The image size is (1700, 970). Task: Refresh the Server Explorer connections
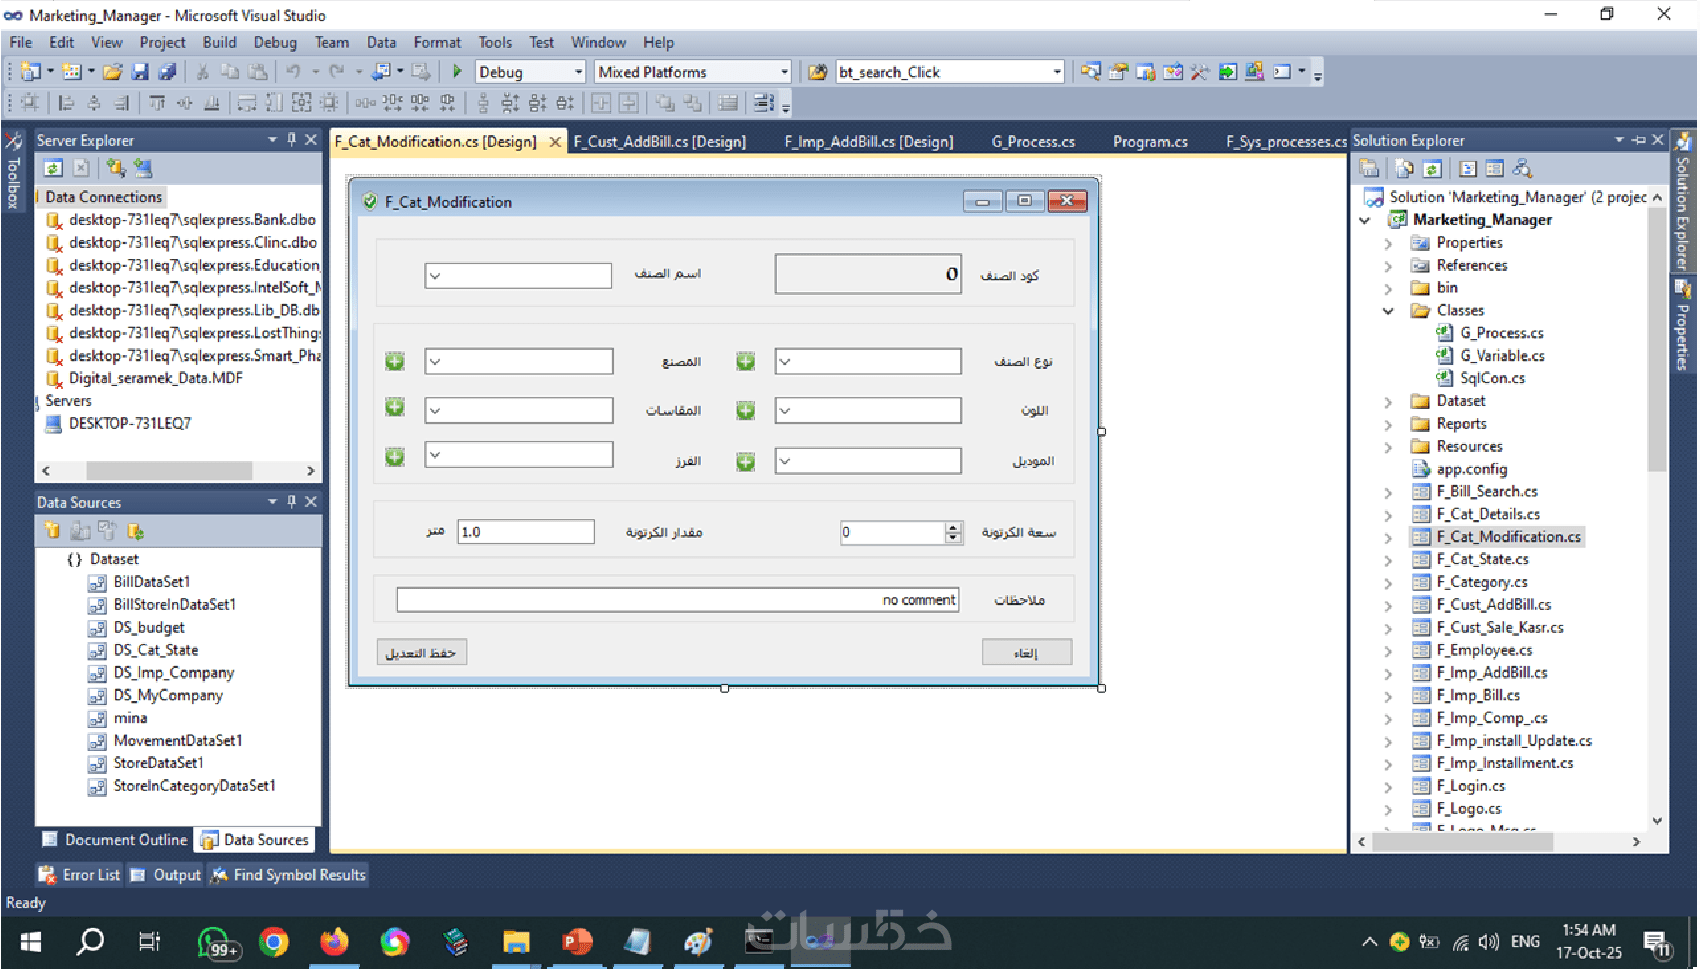tap(53, 168)
